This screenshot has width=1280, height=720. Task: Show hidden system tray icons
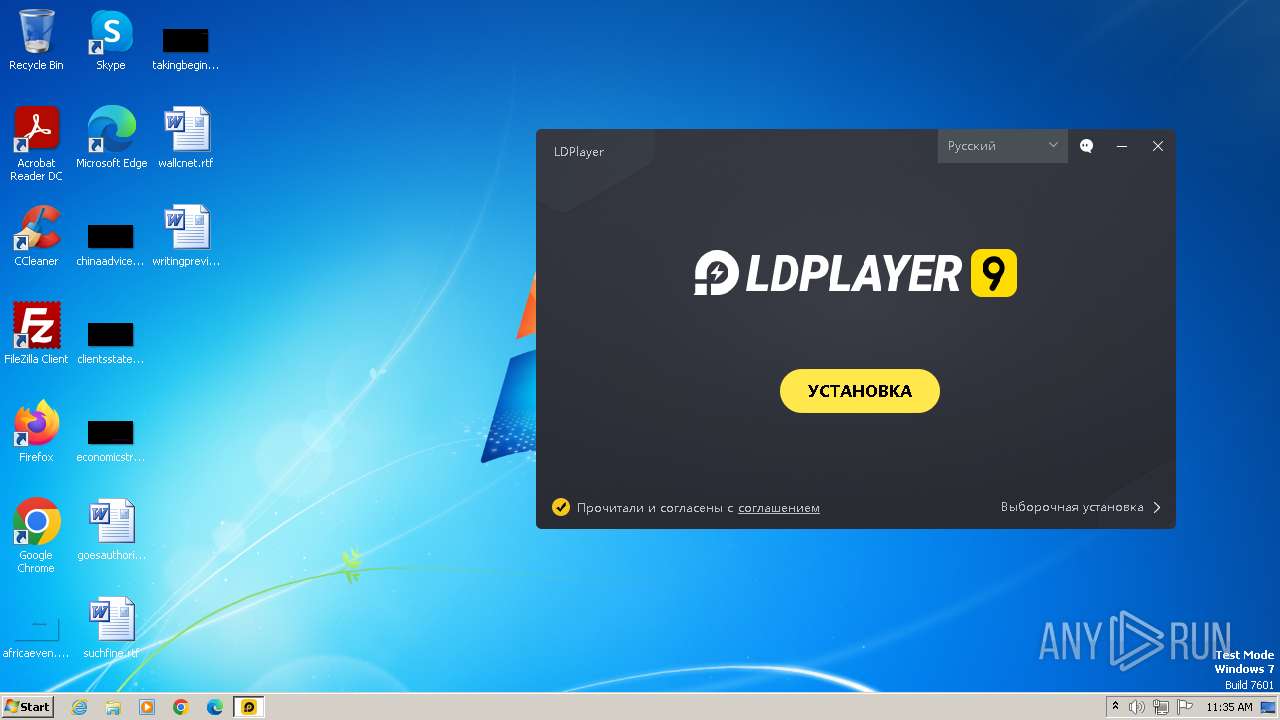point(1116,707)
